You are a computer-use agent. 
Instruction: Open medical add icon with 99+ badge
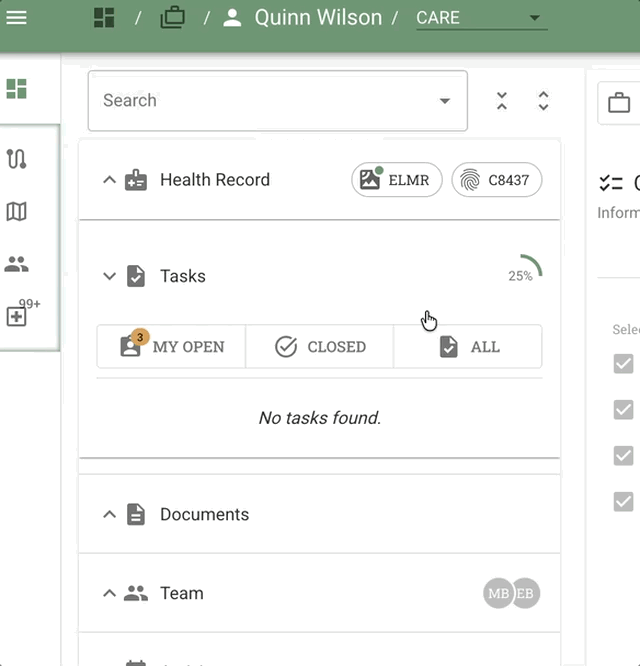17,316
